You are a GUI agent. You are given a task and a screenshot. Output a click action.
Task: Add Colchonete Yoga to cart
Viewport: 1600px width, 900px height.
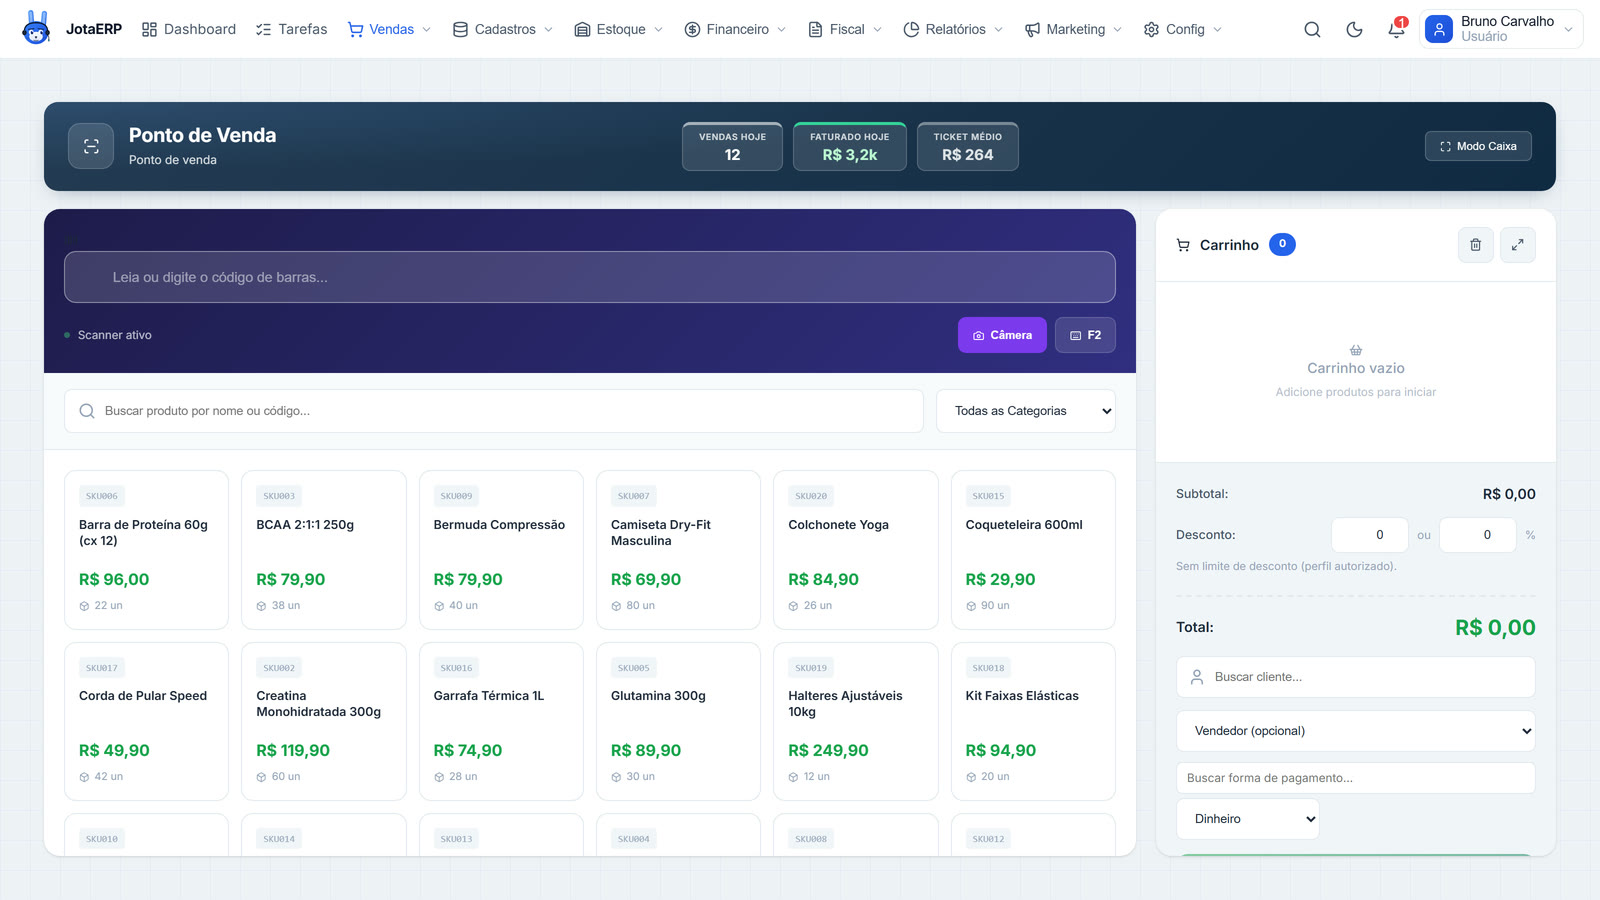pyautogui.click(x=856, y=550)
